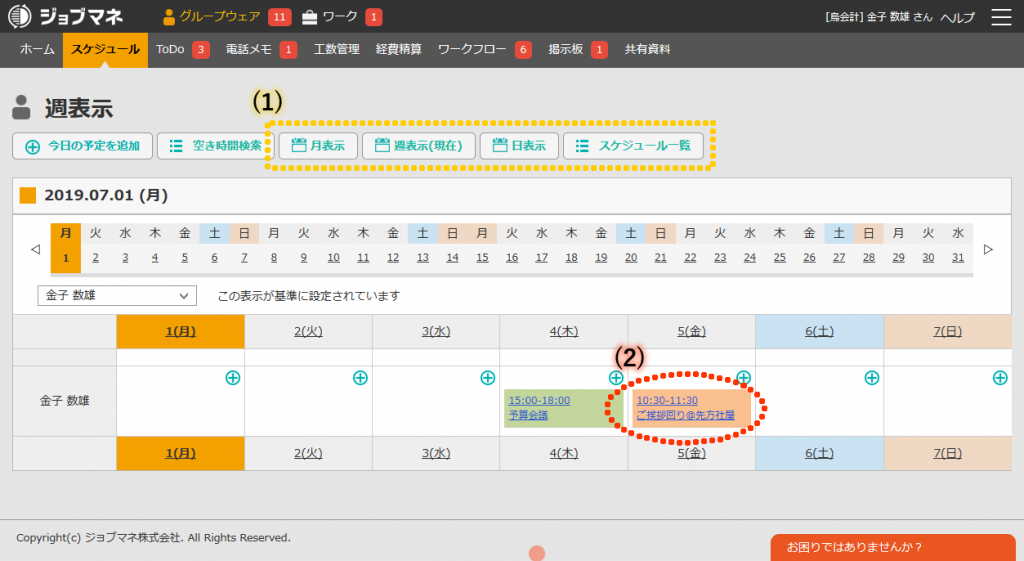The width and height of the screenshot is (1024, 561).
Task: Open the 予算会議 event link
Action: 528,415
